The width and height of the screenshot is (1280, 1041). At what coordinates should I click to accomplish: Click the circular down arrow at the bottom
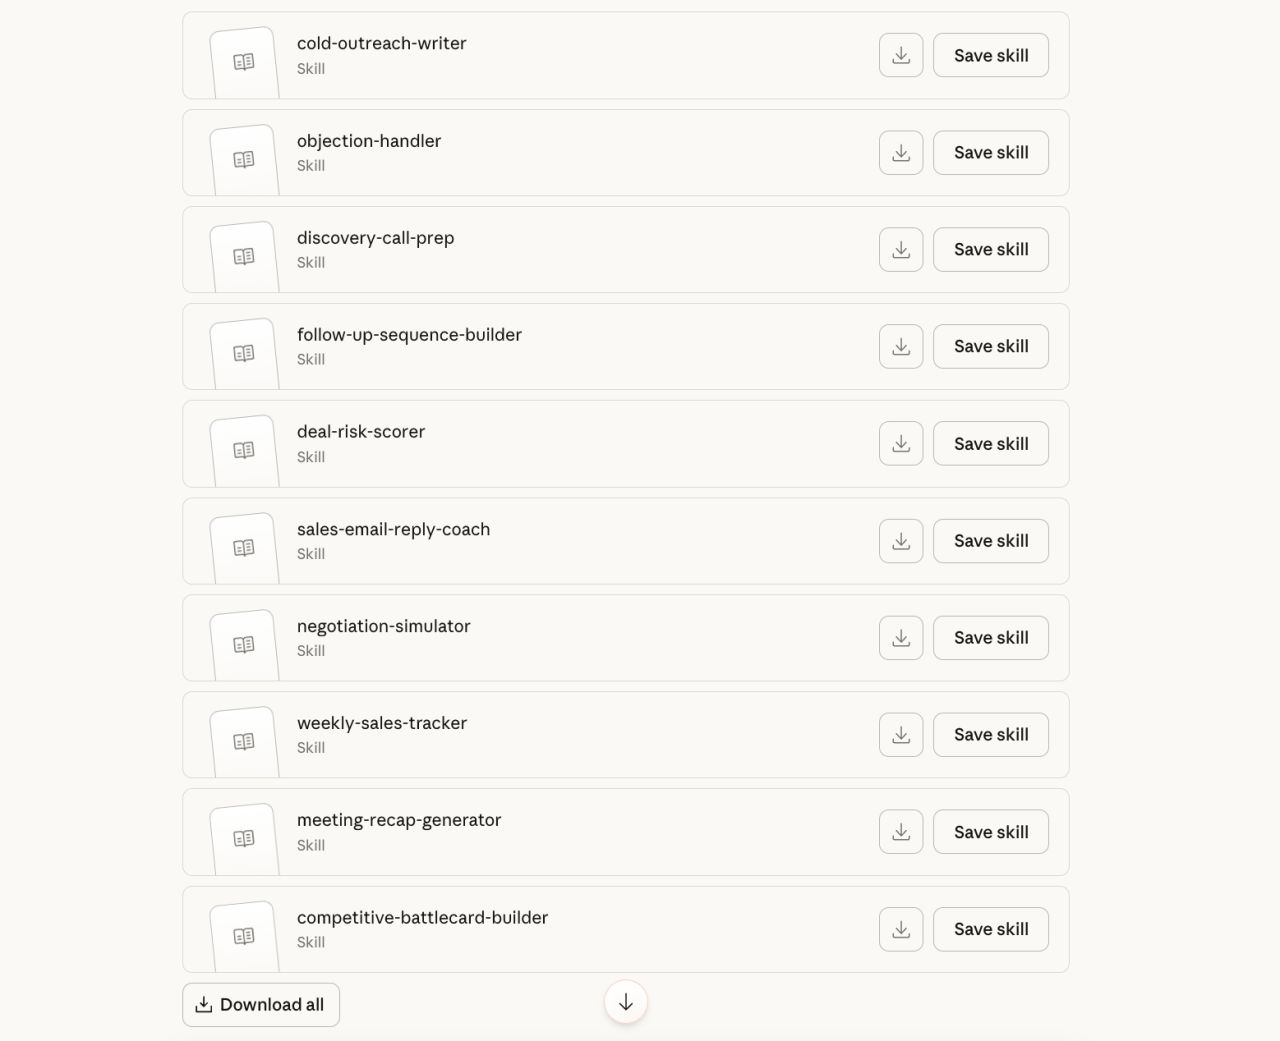625,1001
